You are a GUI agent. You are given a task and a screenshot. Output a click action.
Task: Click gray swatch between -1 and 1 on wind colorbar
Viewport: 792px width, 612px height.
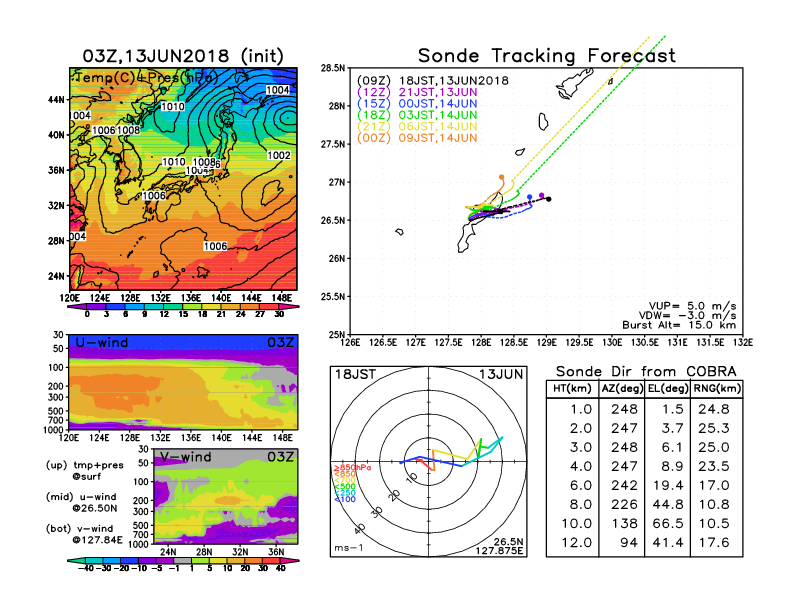tap(183, 560)
